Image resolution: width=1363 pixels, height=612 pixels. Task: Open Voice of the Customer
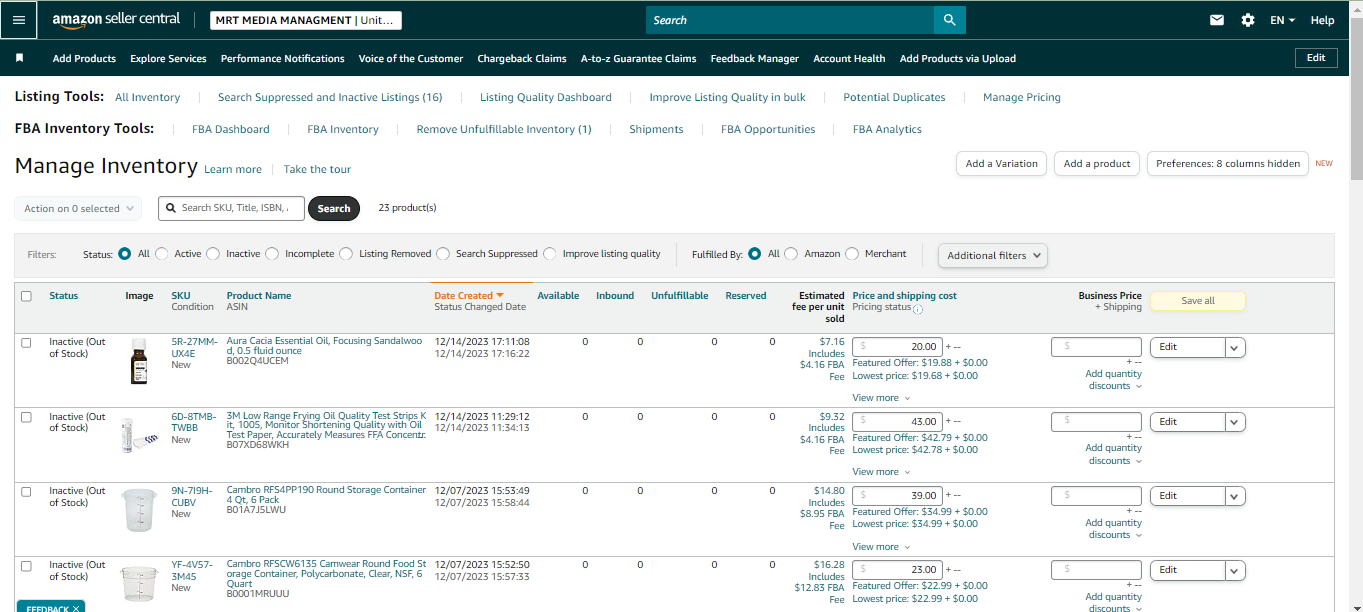[411, 58]
